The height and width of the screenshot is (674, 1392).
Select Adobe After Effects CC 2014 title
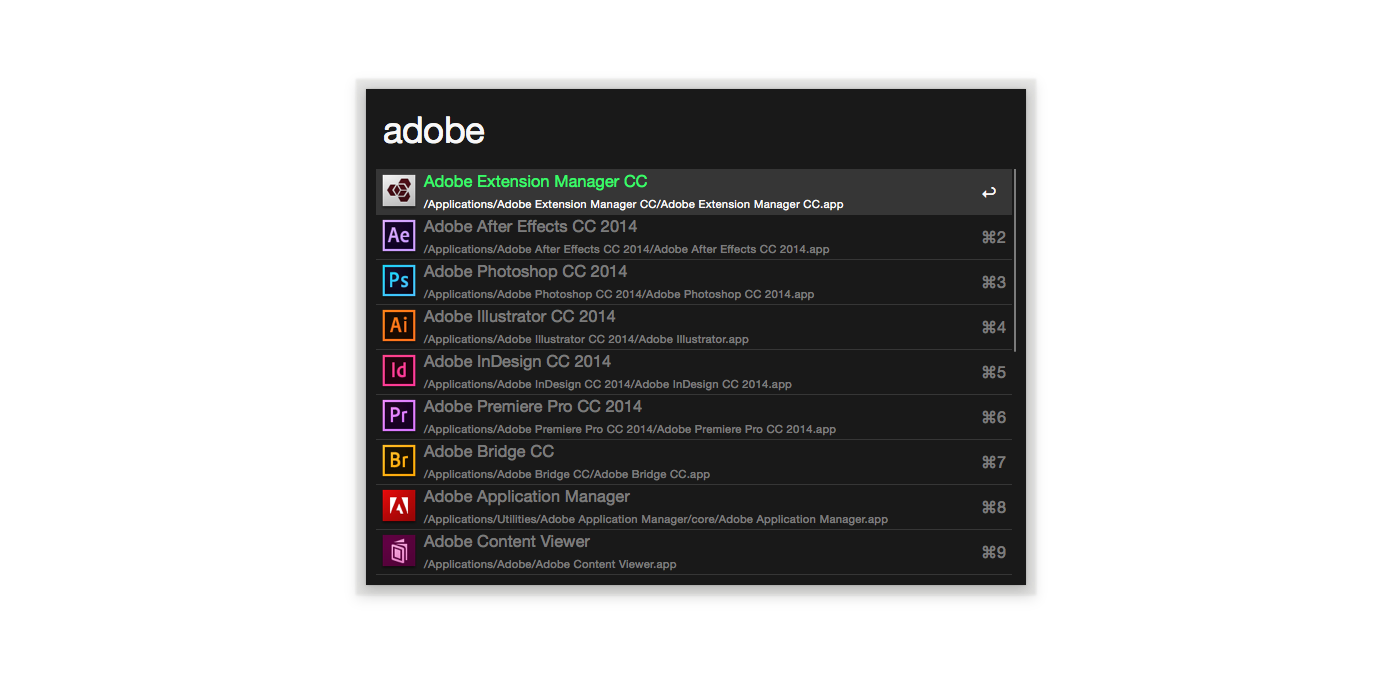coord(530,227)
